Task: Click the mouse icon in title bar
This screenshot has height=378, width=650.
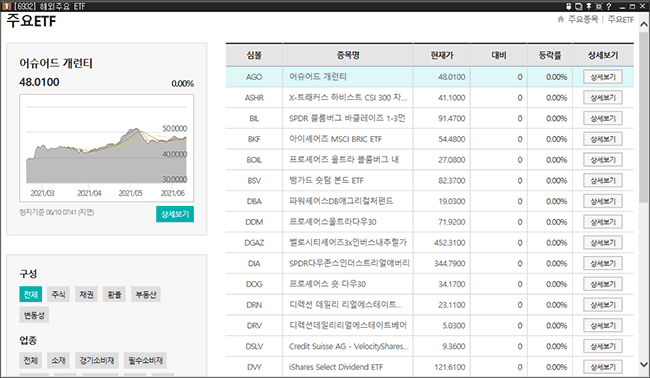Action: (x=569, y=6)
